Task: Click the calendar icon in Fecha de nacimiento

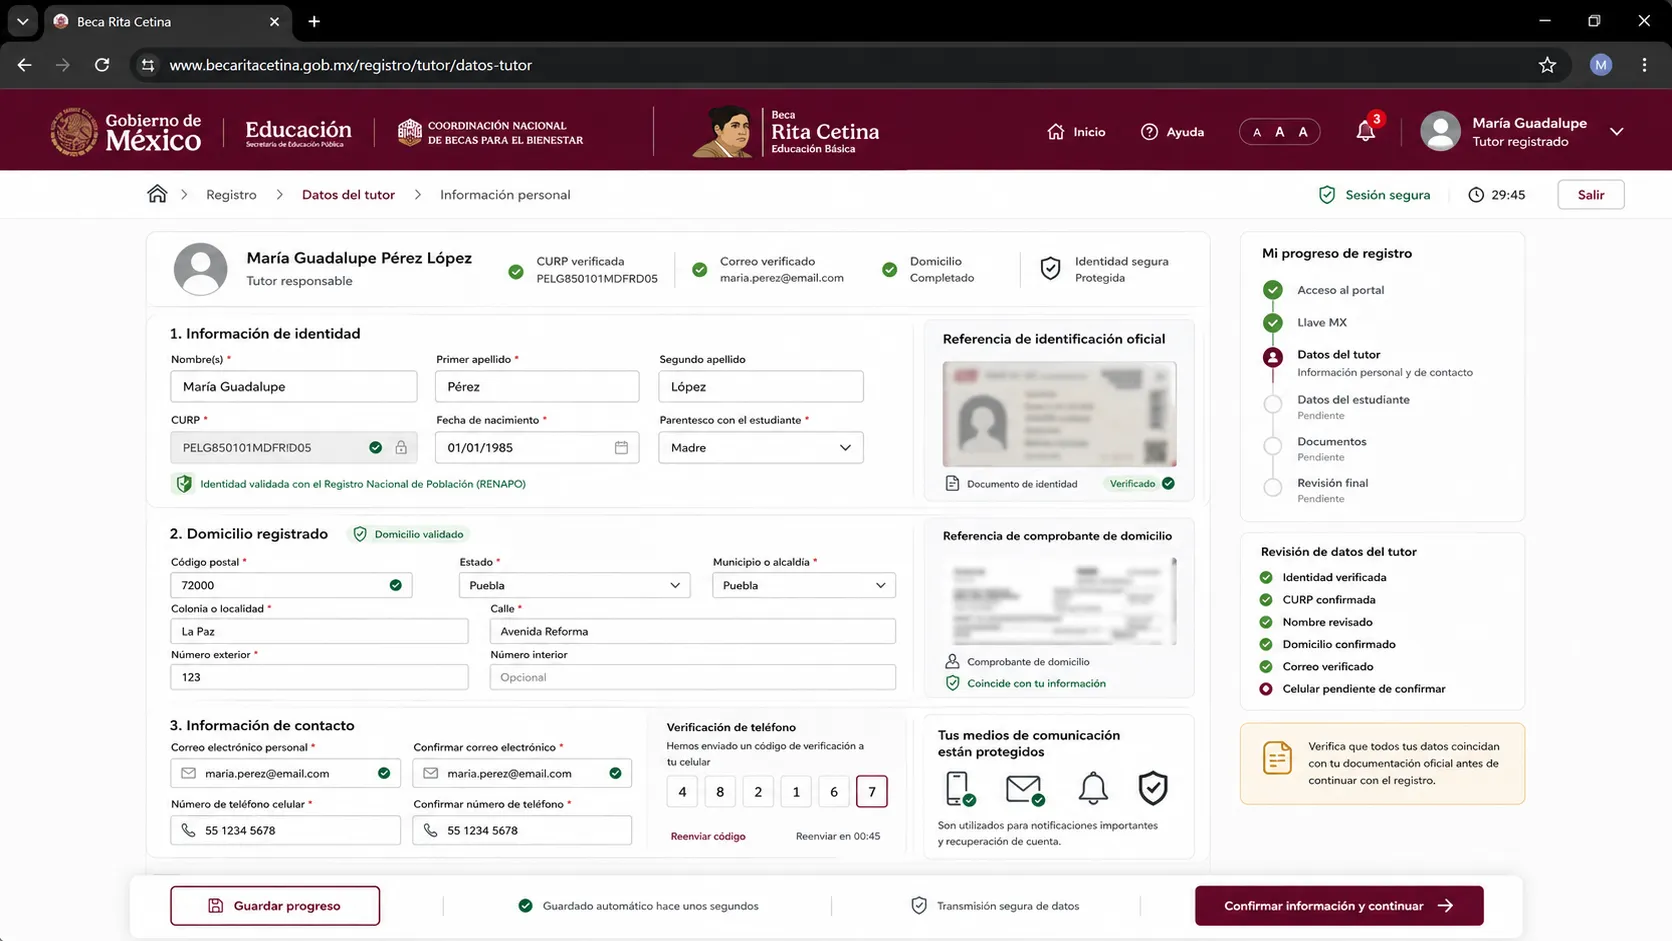Action: (x=621, y=447)
